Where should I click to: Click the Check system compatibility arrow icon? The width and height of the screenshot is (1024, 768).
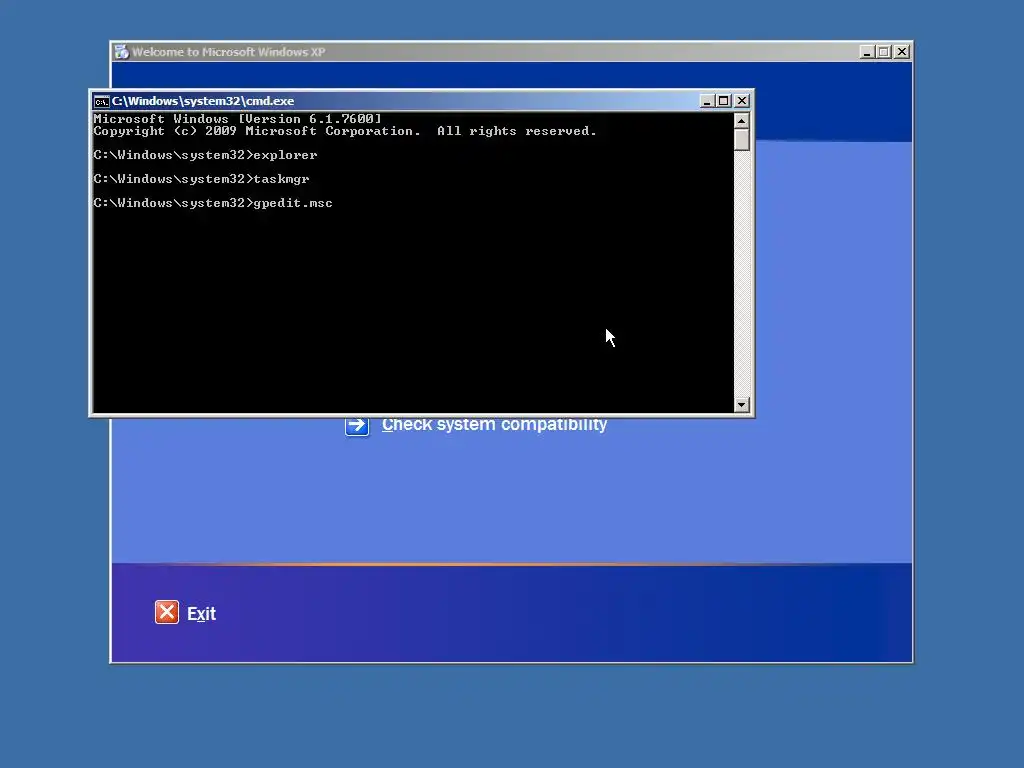pyautogui.click(x=357, y=426)
